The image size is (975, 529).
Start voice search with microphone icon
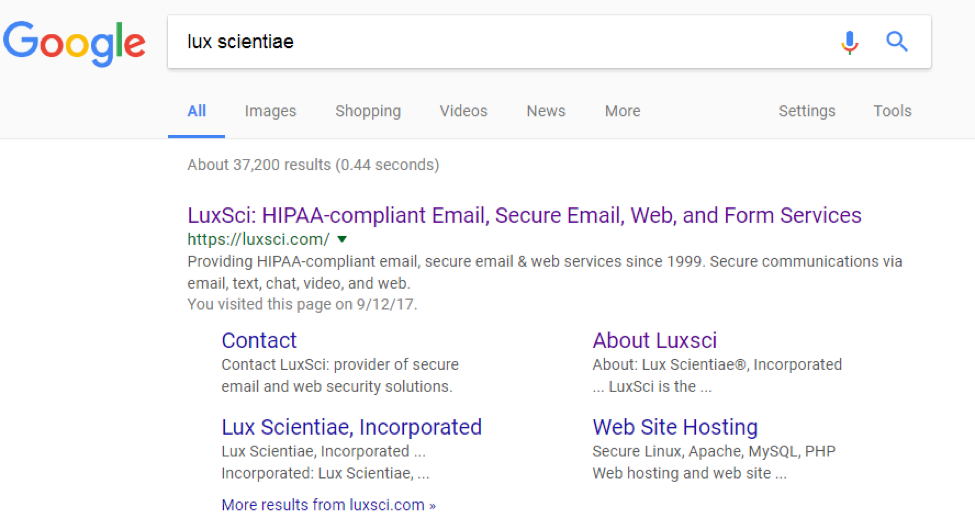coord(849,42)
